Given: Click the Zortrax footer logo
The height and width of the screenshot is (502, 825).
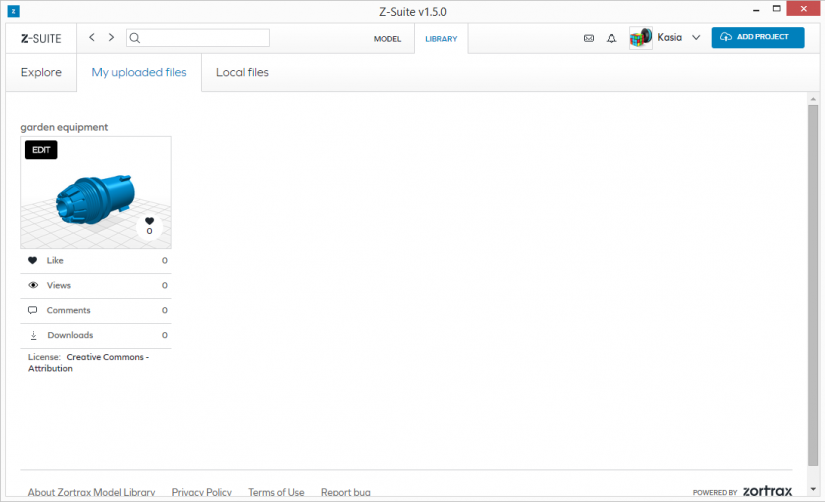Looking at the screenshot, I should click(767, 491).
